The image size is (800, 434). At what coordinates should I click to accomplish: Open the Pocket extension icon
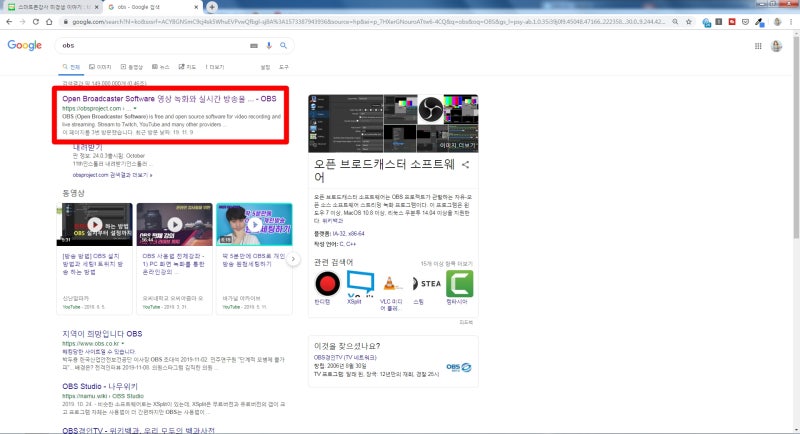pyautogui.click(x=745, y=22)
